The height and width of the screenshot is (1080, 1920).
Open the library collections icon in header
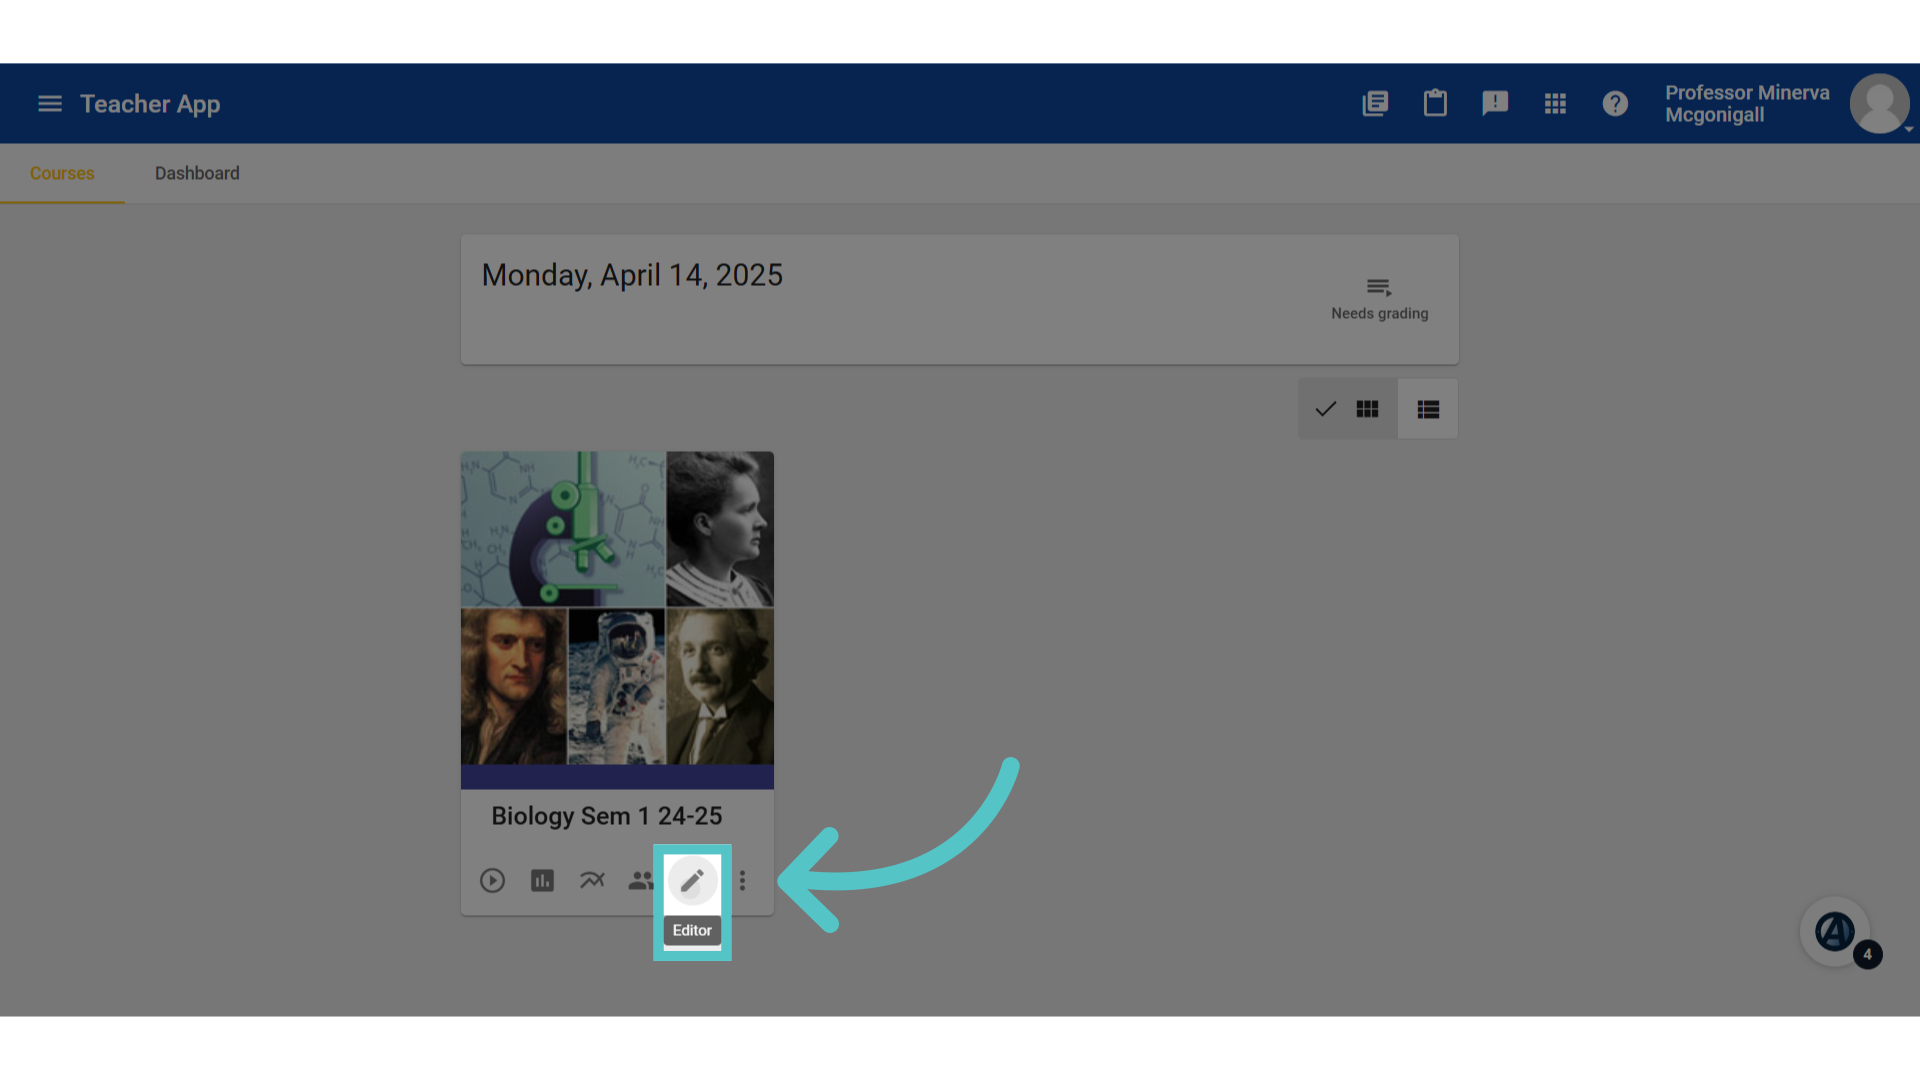point(1375,103)
